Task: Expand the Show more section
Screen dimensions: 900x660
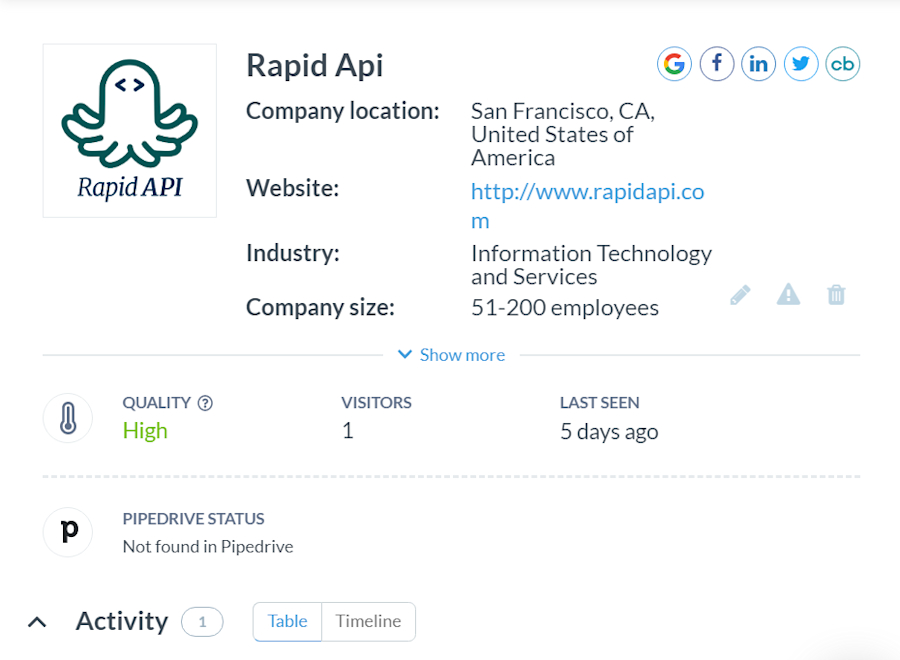Action: (x=462, y=355)
